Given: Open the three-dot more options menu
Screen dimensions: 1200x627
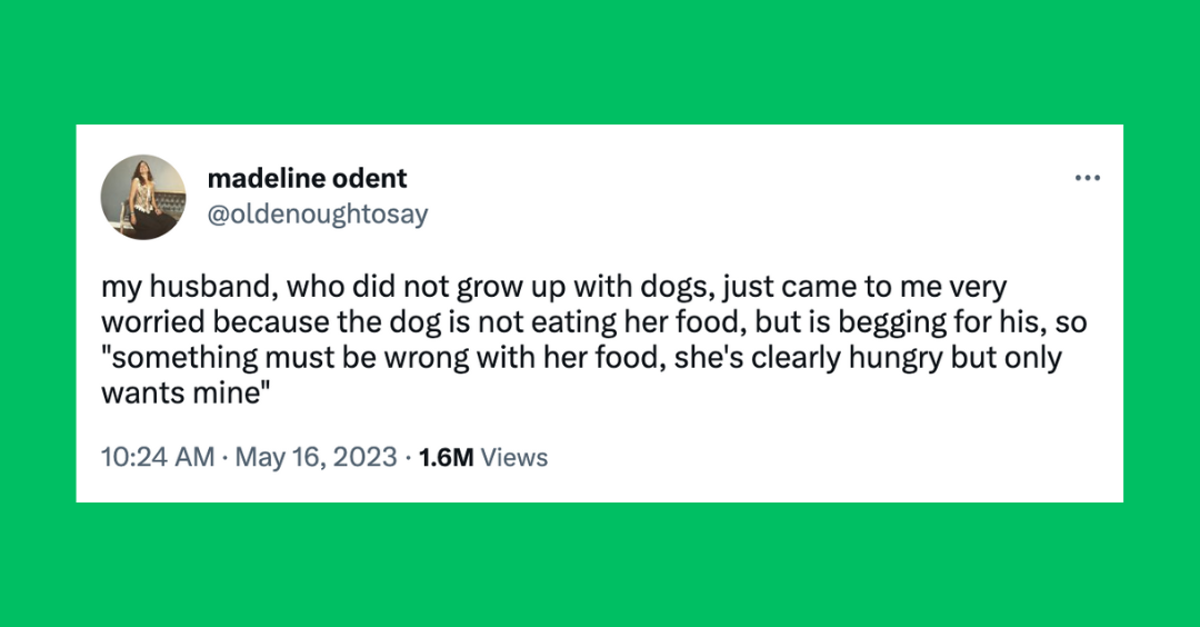Looking at the screenshot, I should coord(1087,179).
